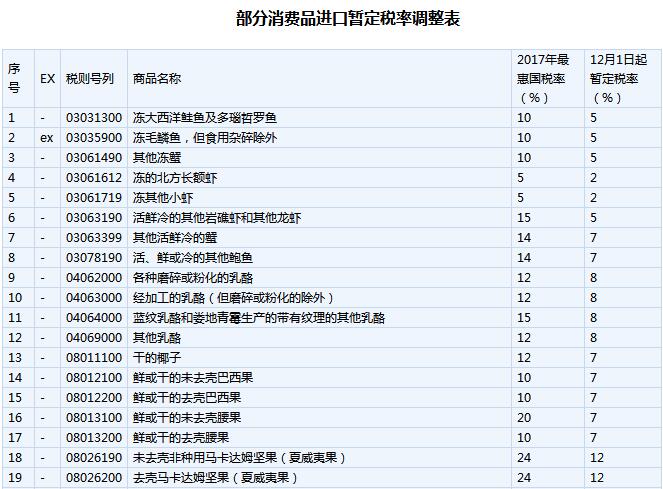
Task: Click product name 冻毛鳞鱼，但食用杂碎除外
Action: (x=204, y=138)
